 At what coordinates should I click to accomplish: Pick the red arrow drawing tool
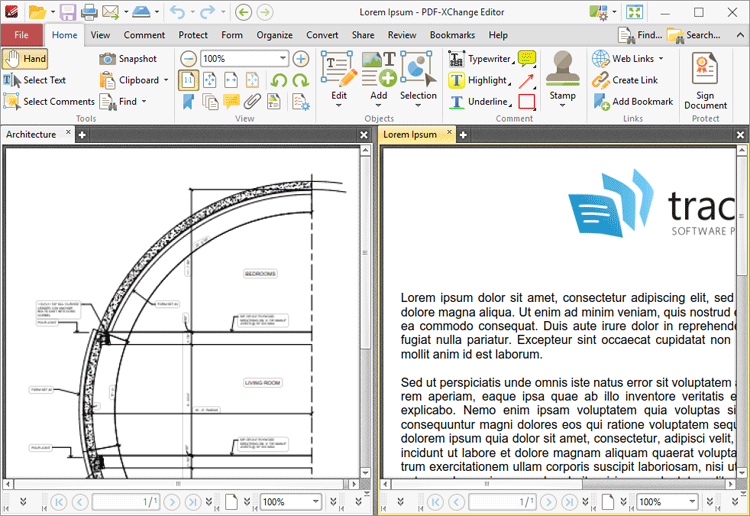pos(526,80)
